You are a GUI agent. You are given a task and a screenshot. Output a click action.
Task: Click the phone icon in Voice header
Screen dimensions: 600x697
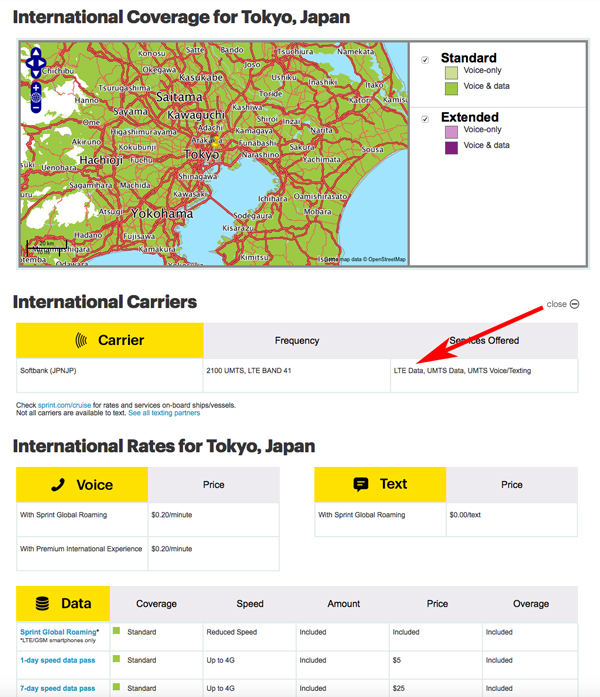58,485
